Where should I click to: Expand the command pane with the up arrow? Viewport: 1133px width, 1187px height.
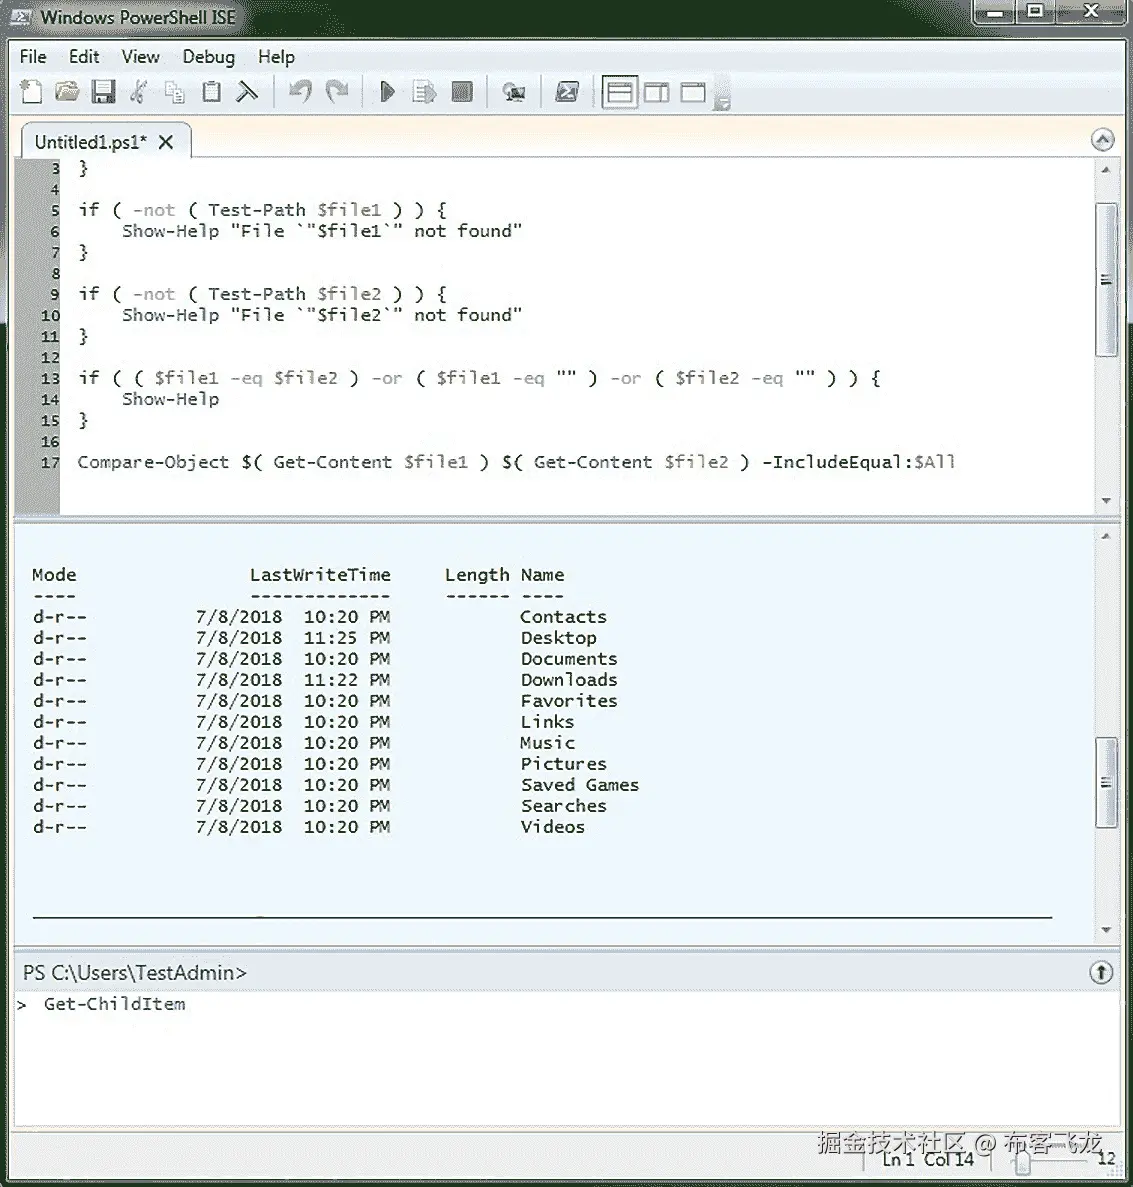pos(1100,971)
